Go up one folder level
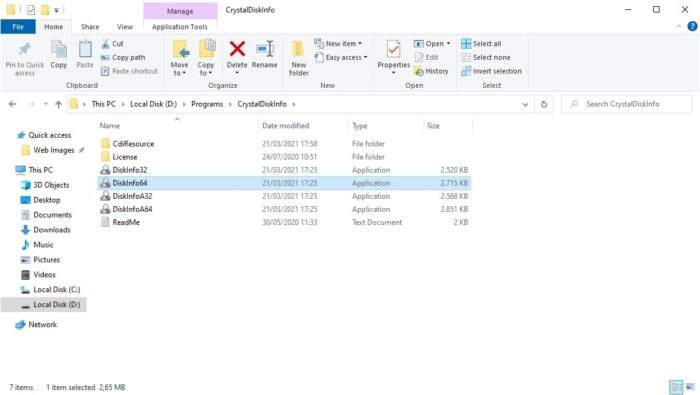700x395 pixels. 58,104
